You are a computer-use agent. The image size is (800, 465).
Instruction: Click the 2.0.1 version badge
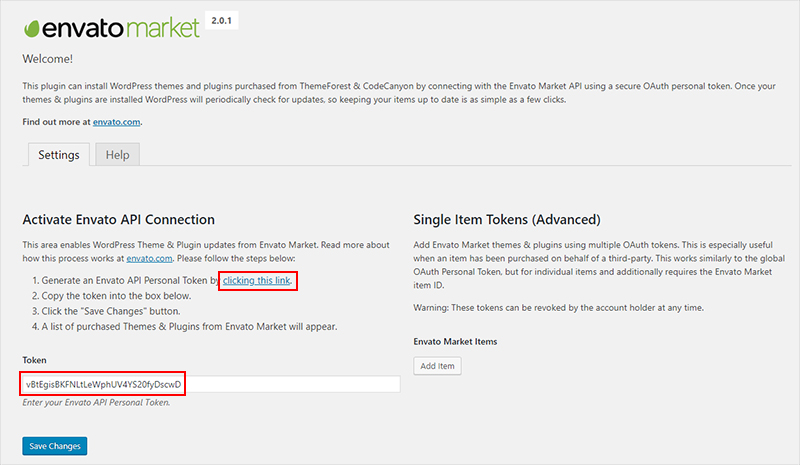tap(221, 20)
